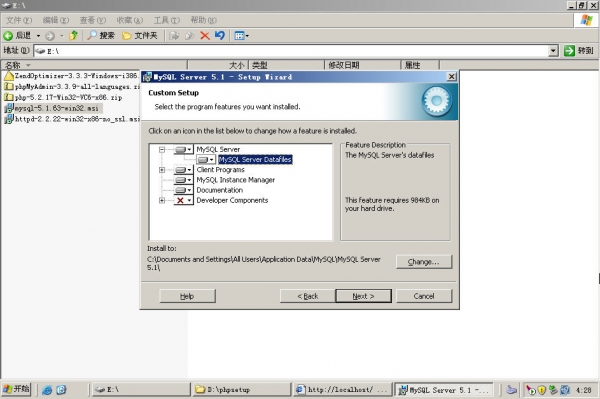Select Documentation tree item label
This screenshot has height=399, width=600.
pyautogui.click(x=220, y=190)
